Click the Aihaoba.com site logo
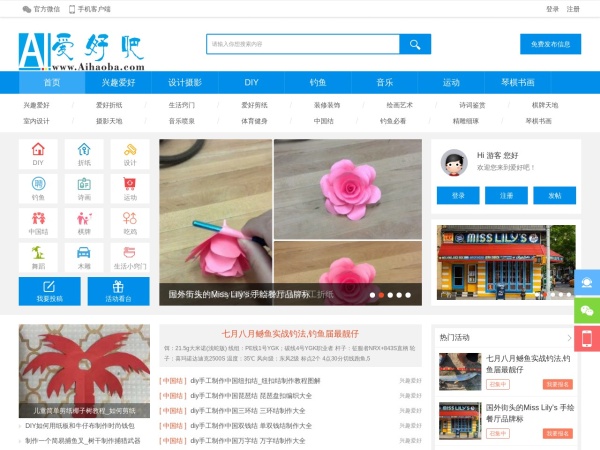600x450 pixels. [82, 52]
